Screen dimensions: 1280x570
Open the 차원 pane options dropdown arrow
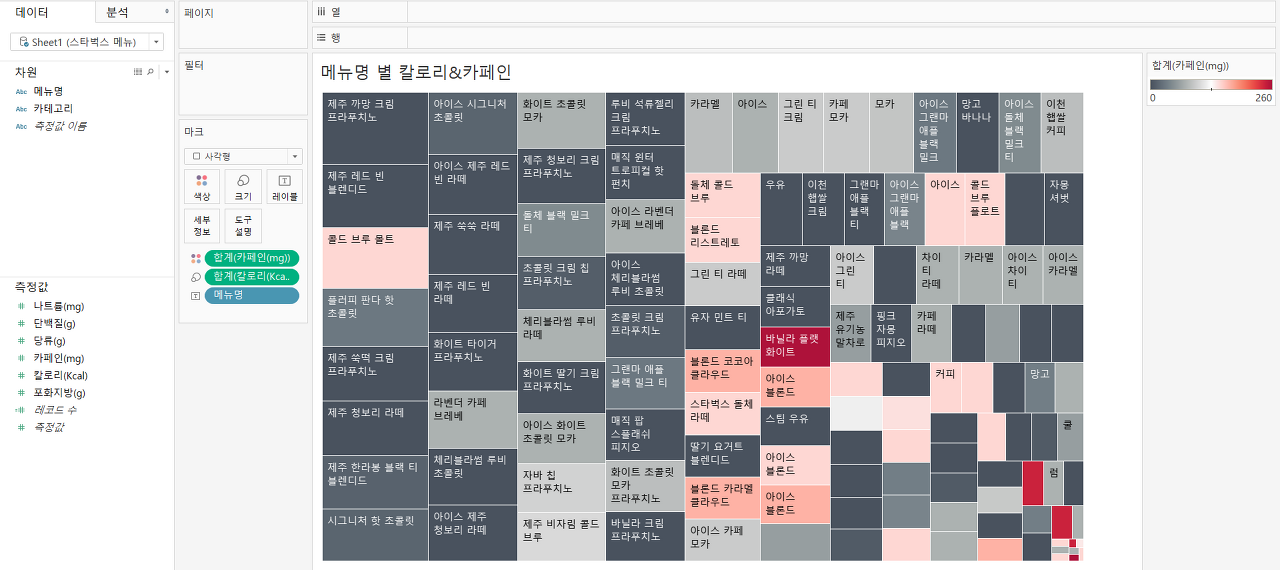(166, 72)
